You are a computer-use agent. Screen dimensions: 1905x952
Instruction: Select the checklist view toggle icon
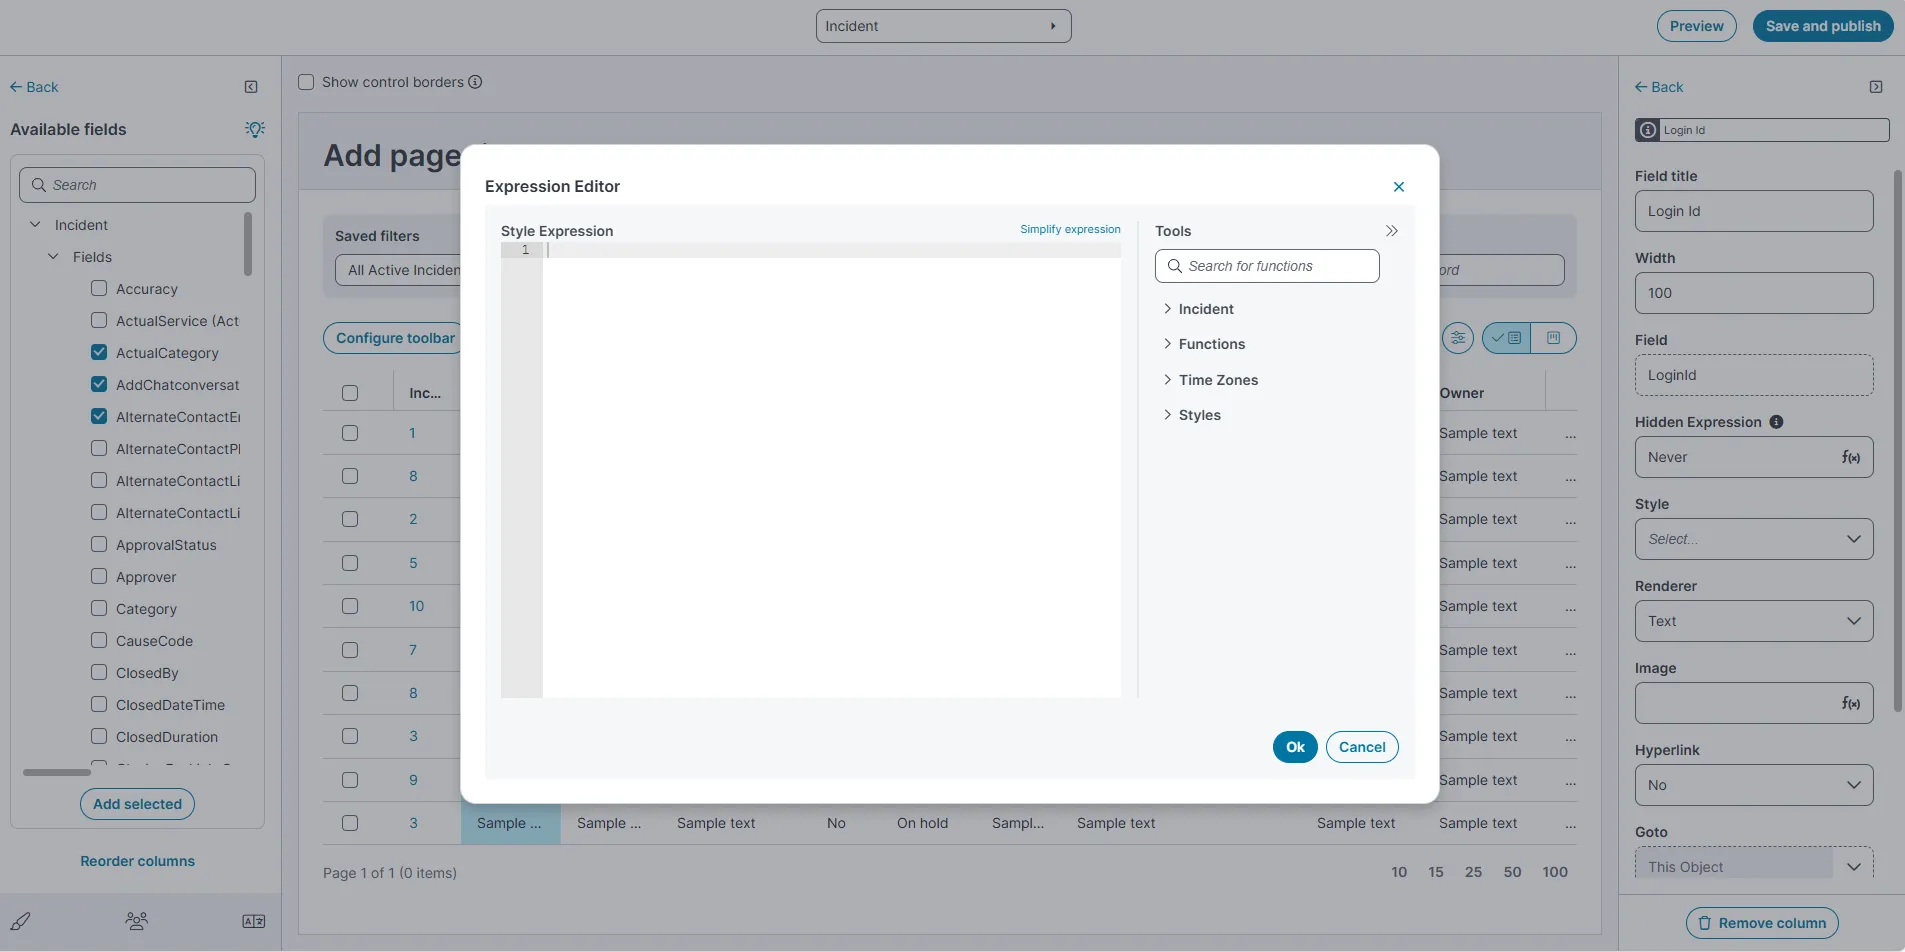1506,338
